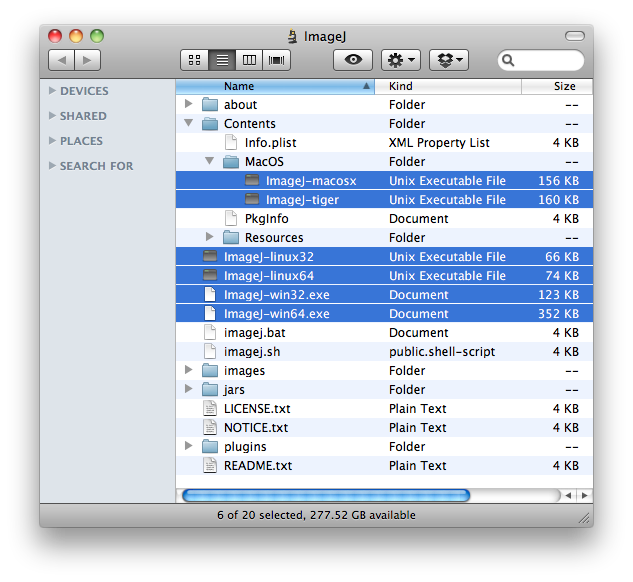
Task: Select the NOTICE.txt file icon
Action: [x=210, y=427]
